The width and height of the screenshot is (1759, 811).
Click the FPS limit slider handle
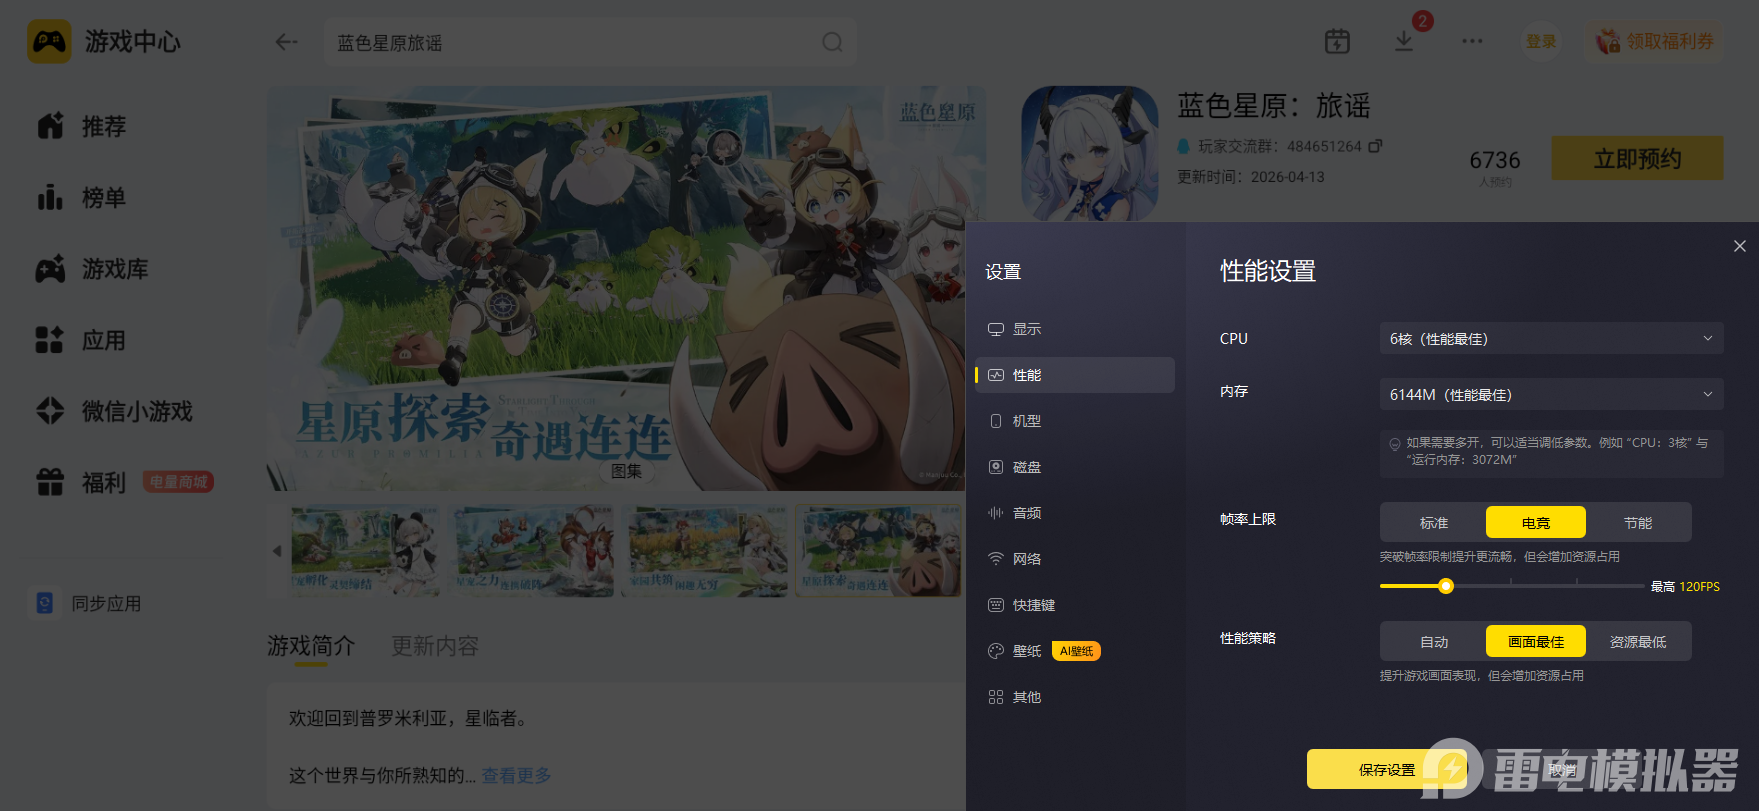click(x=1446, y=586)
